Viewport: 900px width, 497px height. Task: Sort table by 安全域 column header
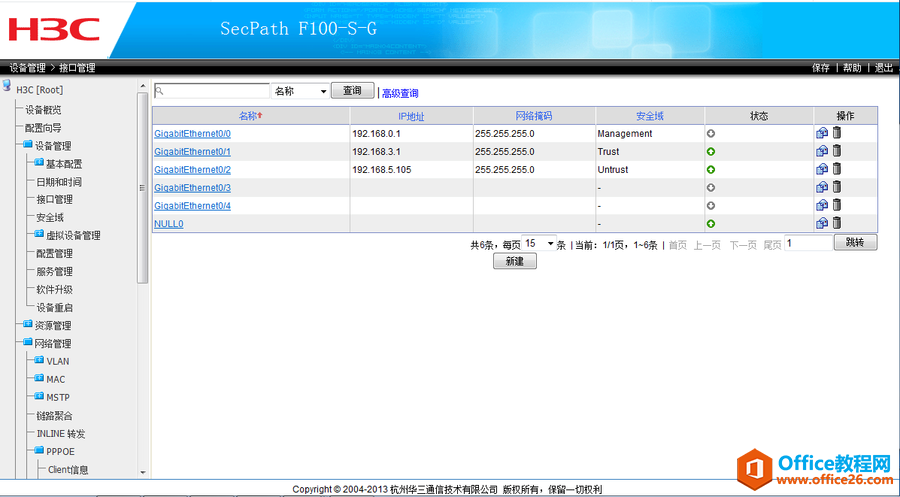tap(650, 116)
